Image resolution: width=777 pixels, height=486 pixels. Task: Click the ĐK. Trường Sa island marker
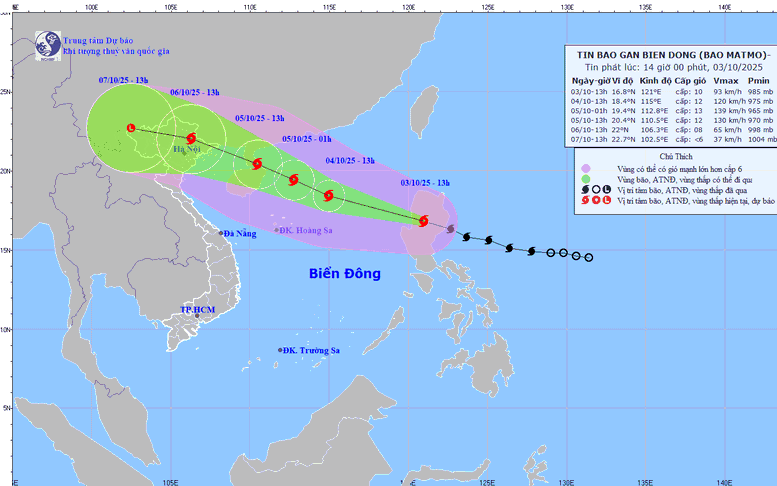tap(280, 350)
